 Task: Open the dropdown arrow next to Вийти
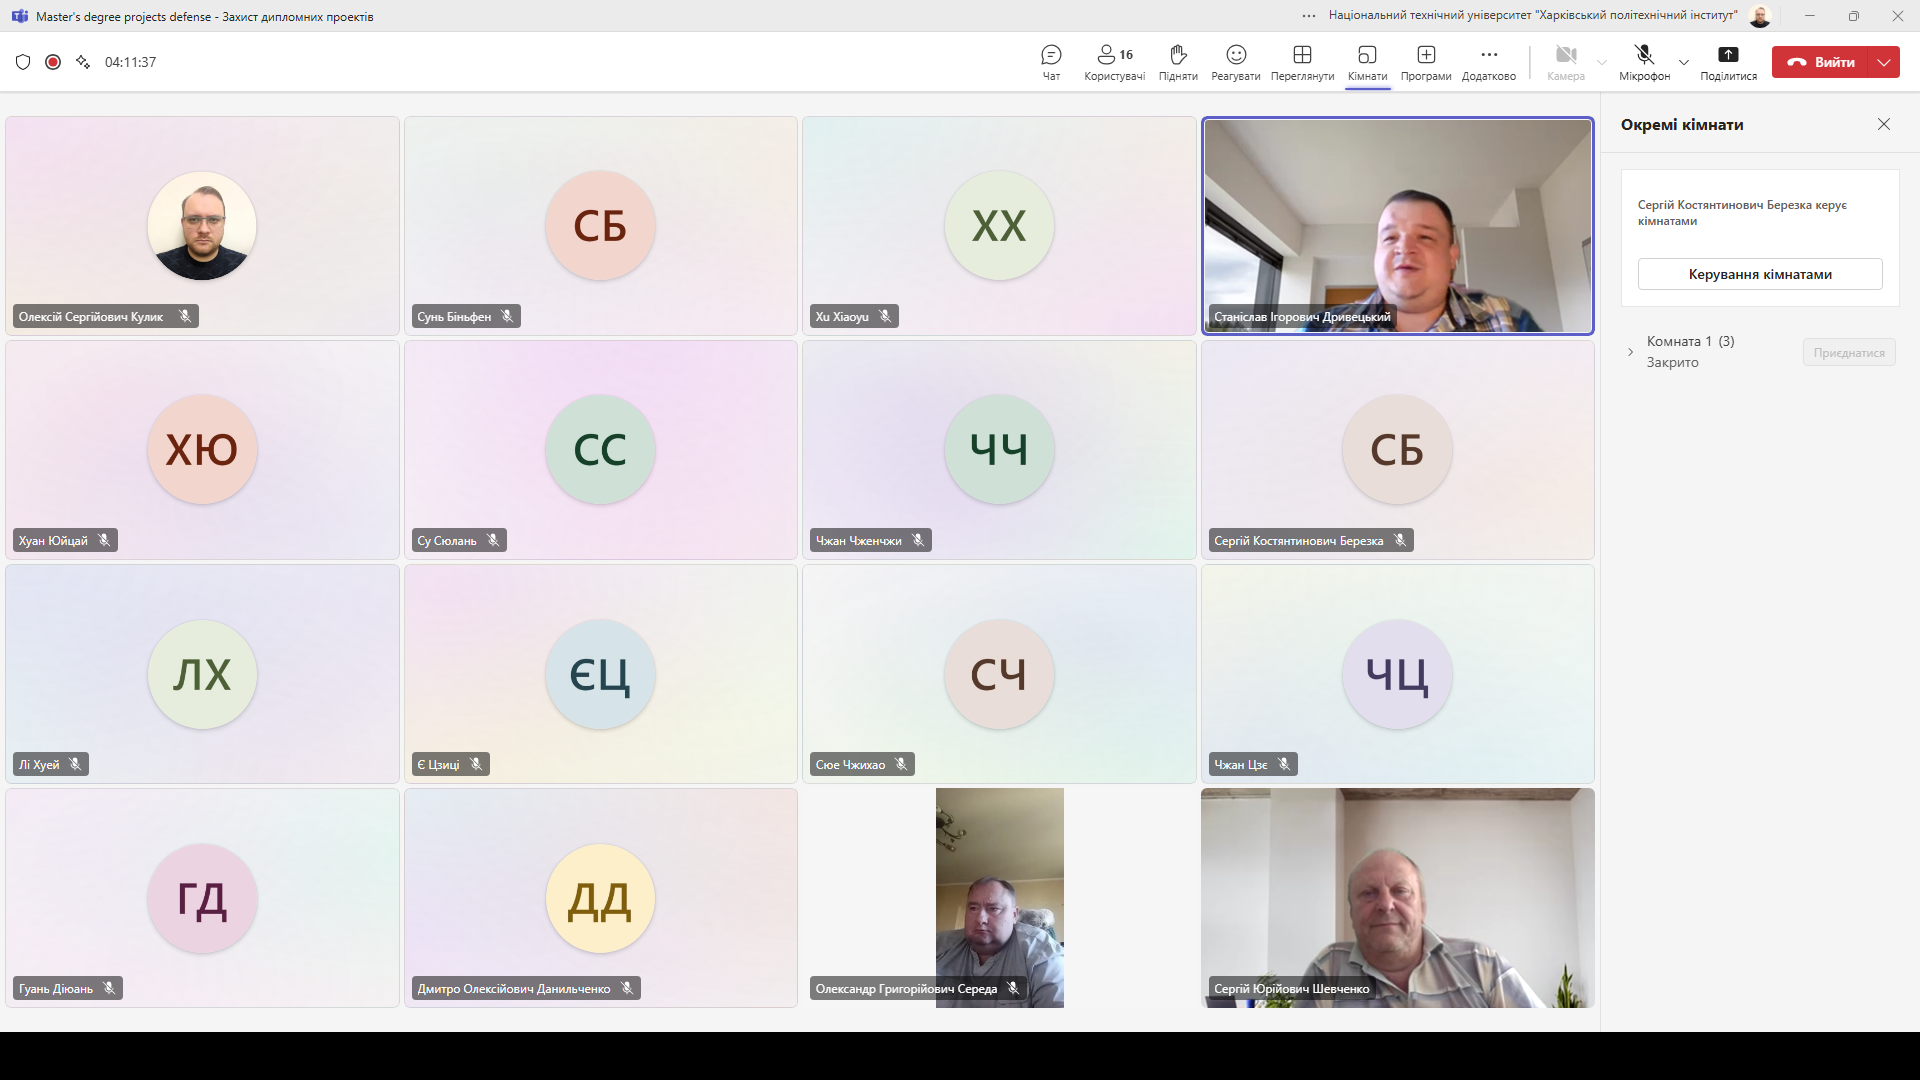[1884, 62]
